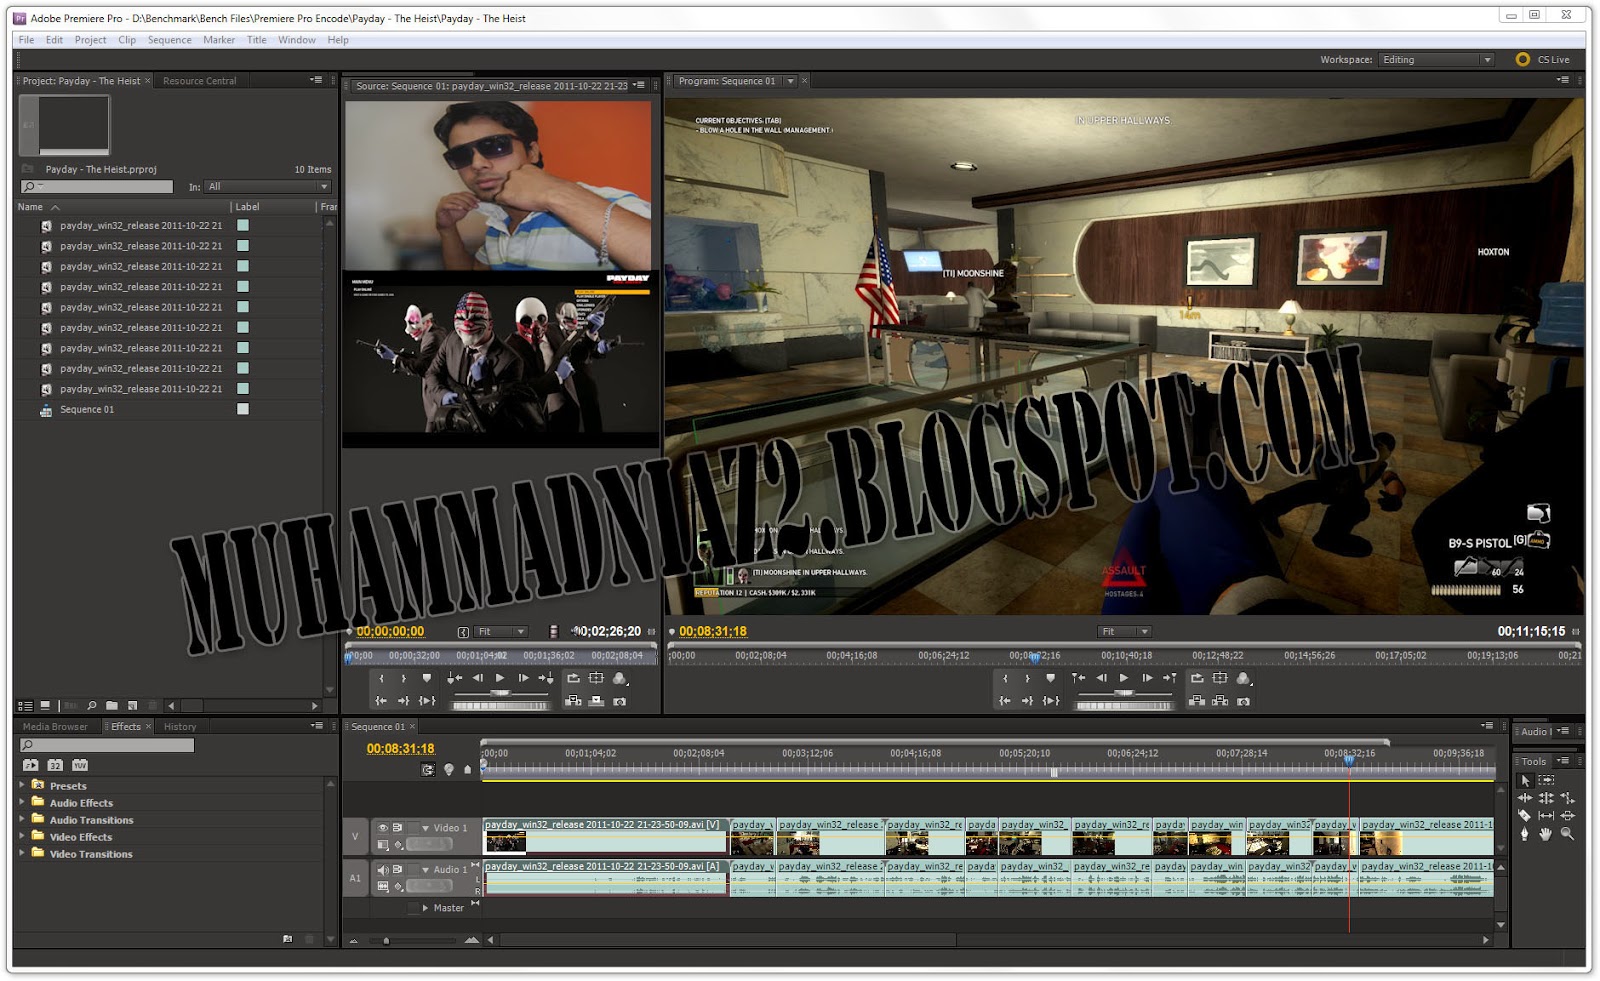The height and width of the screenshot is (981, 1600).
Task: Select the Track Select tool
Action: coord(1546,780)
